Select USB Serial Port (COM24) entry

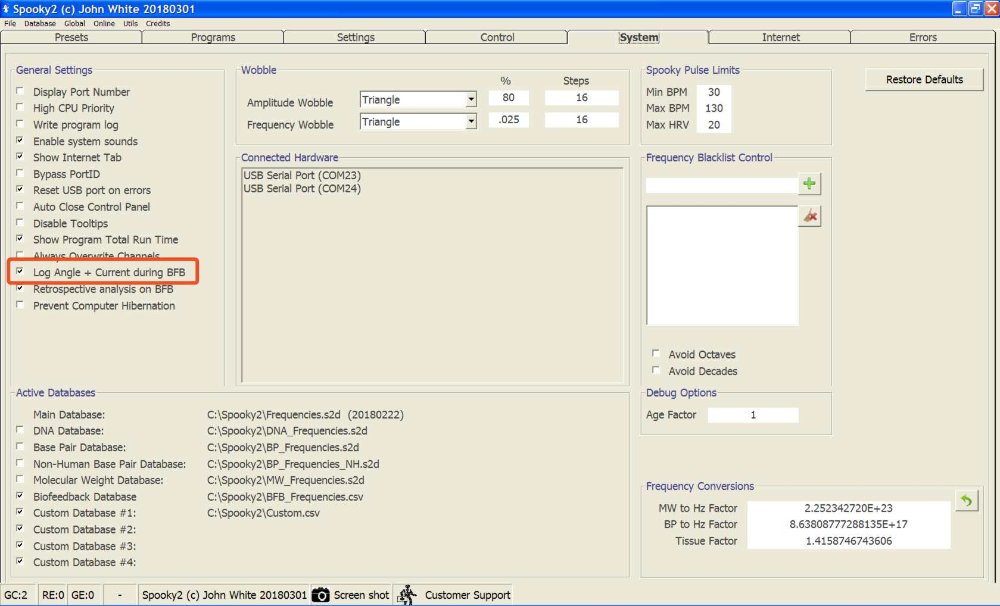click(x=302, y=189)
